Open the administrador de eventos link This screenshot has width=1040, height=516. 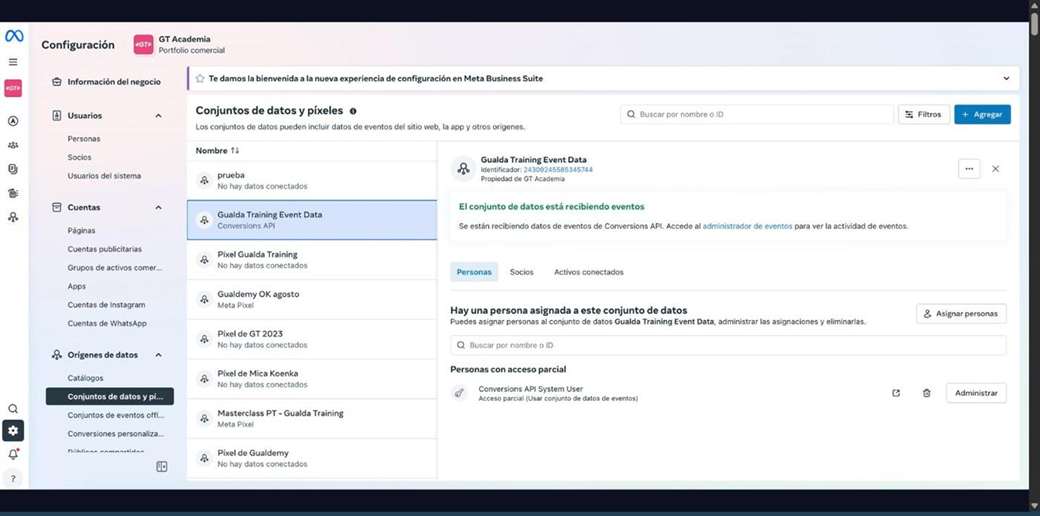pyautogui.click(x=747, y=226)
